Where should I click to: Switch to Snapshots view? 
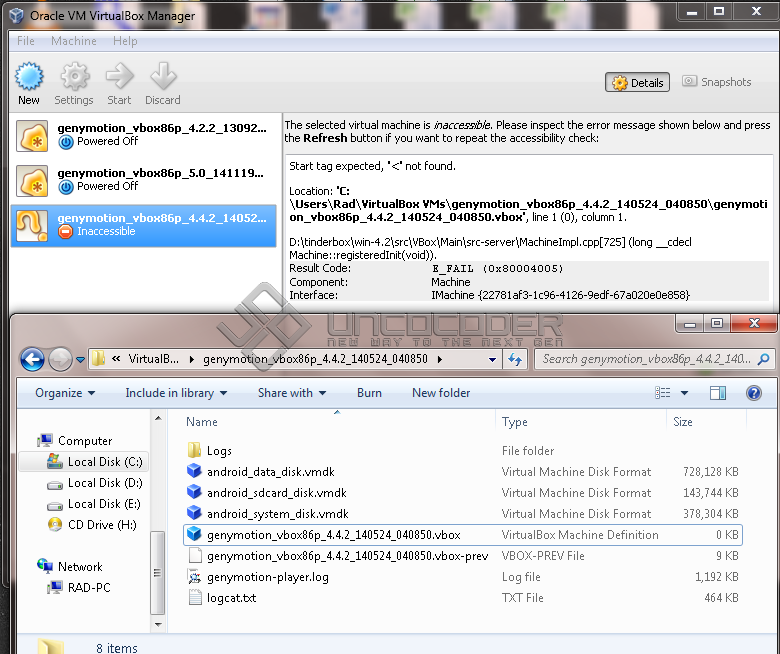point(717,82)
